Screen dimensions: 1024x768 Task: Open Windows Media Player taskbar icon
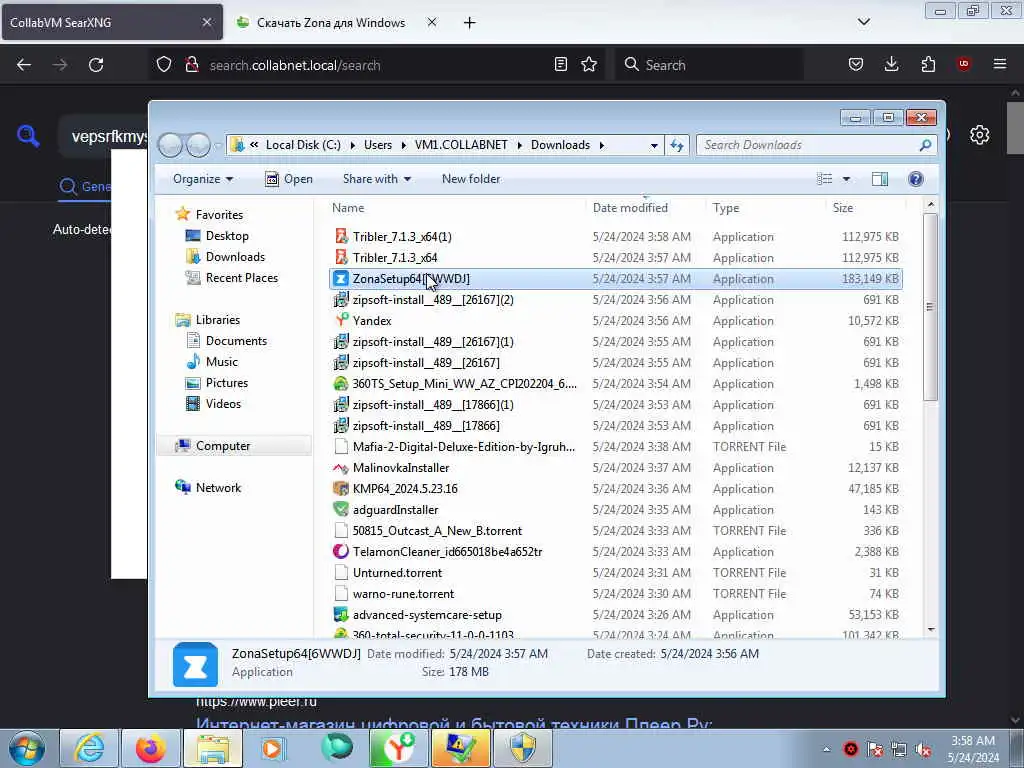[273, 748]
